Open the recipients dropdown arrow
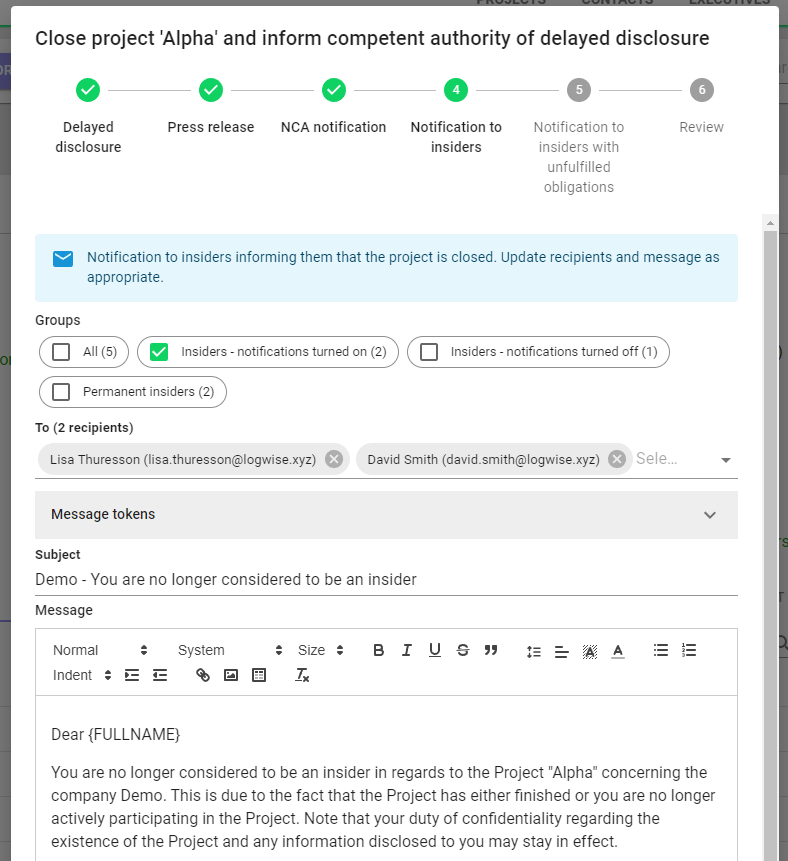The image size is (788, 861). pyautogui.click(x=726, y=460)
